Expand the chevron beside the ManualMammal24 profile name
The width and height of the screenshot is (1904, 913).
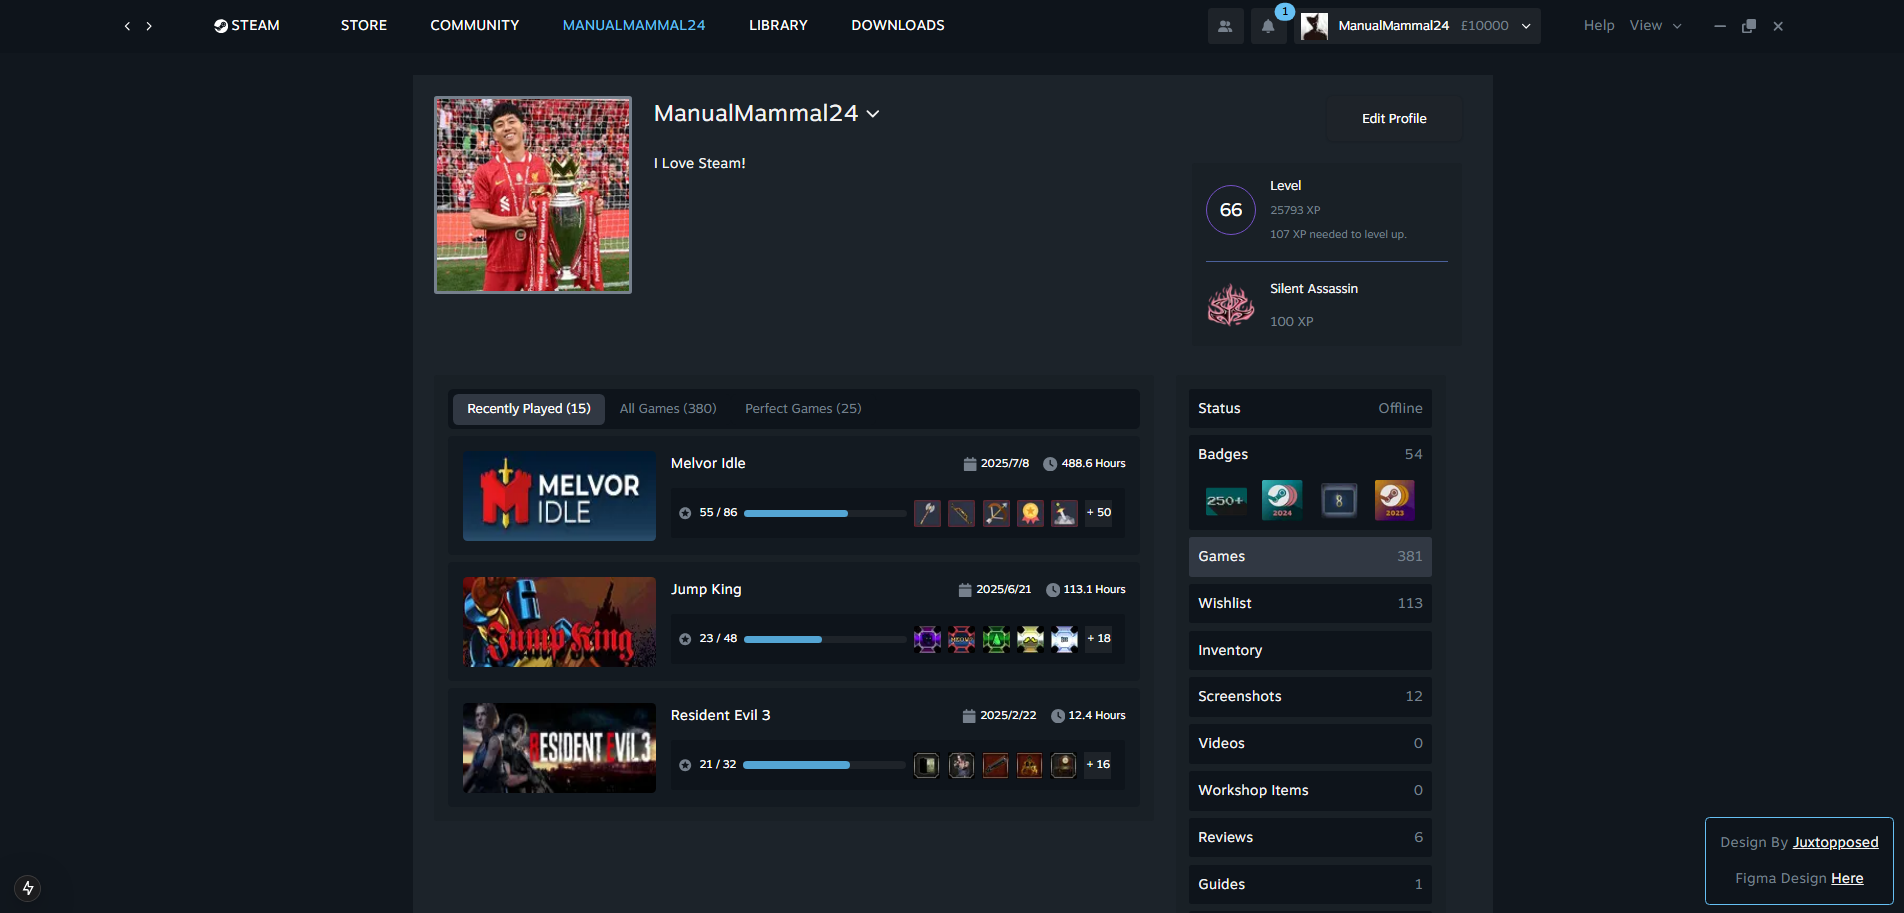tap(873, 114)
